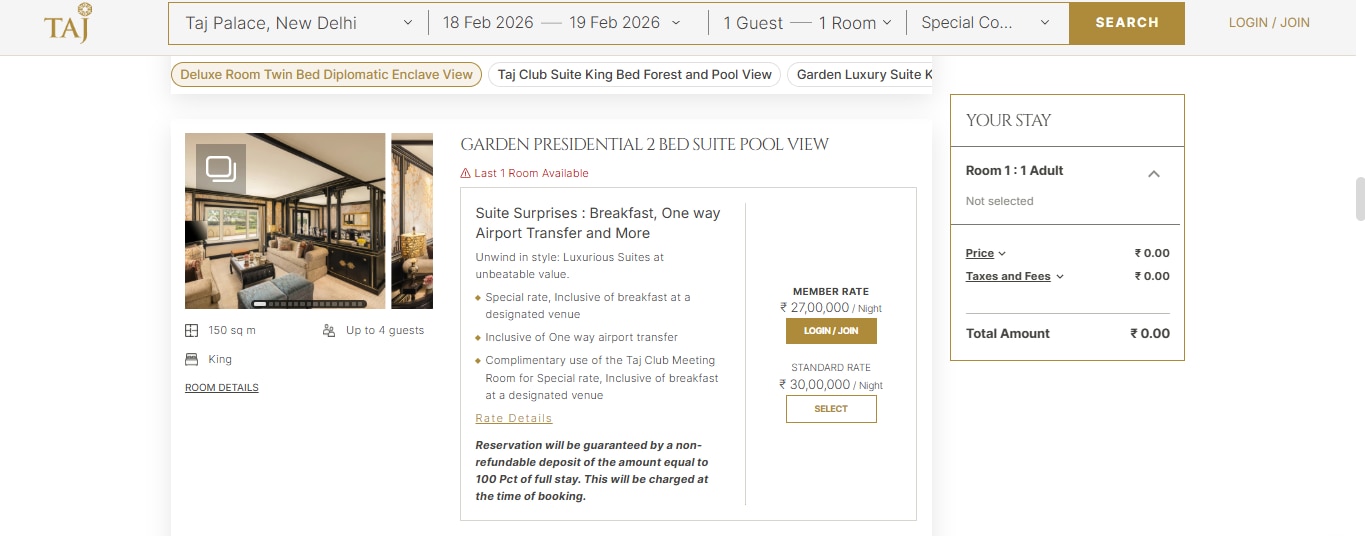The width and height of the screenshot is (1365, 536).
Task: Click the gold SEARCH button
Action: 1126,23
